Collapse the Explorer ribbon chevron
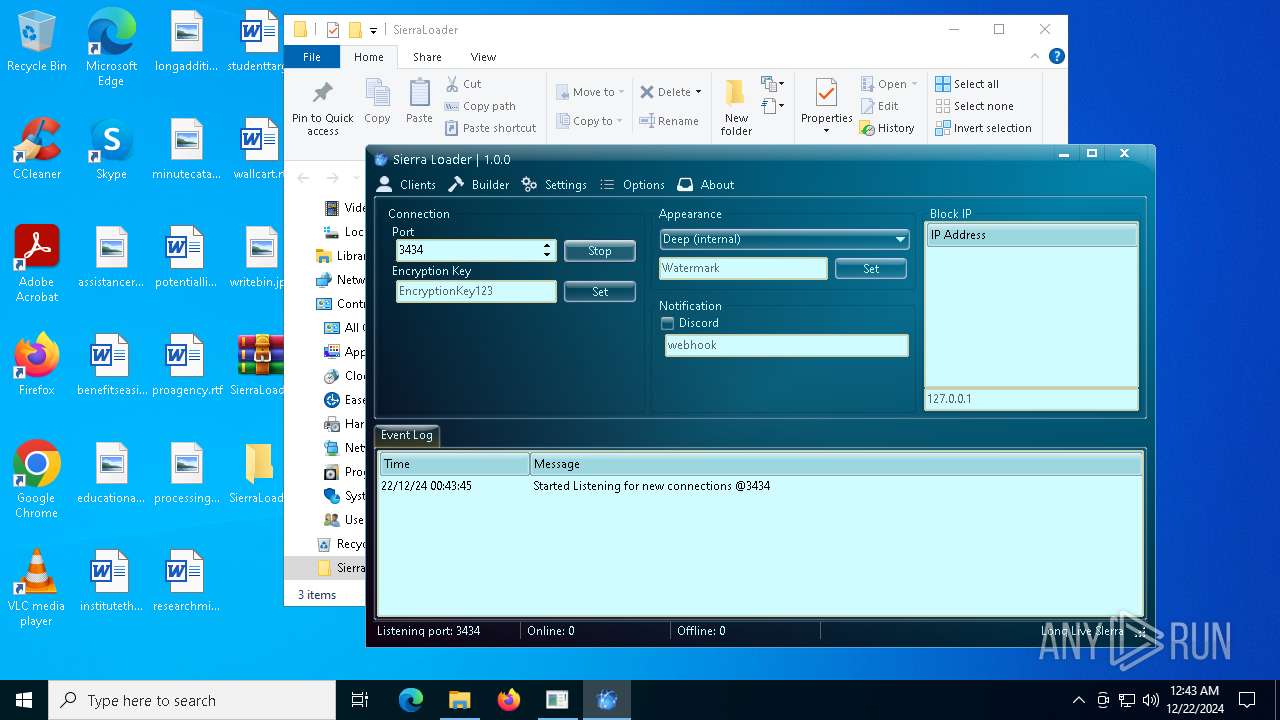The width and height of the screenshot is (1280, 720). tap(1036, 57)
